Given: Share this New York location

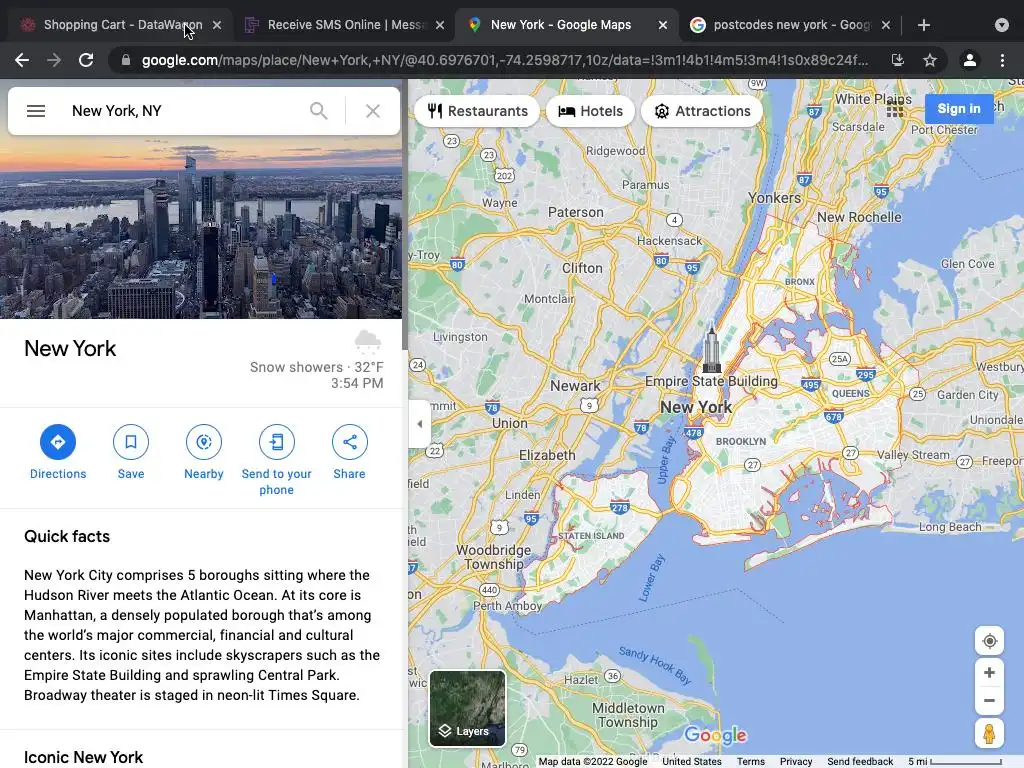Looking at the screenshot, I should (349, 453).
